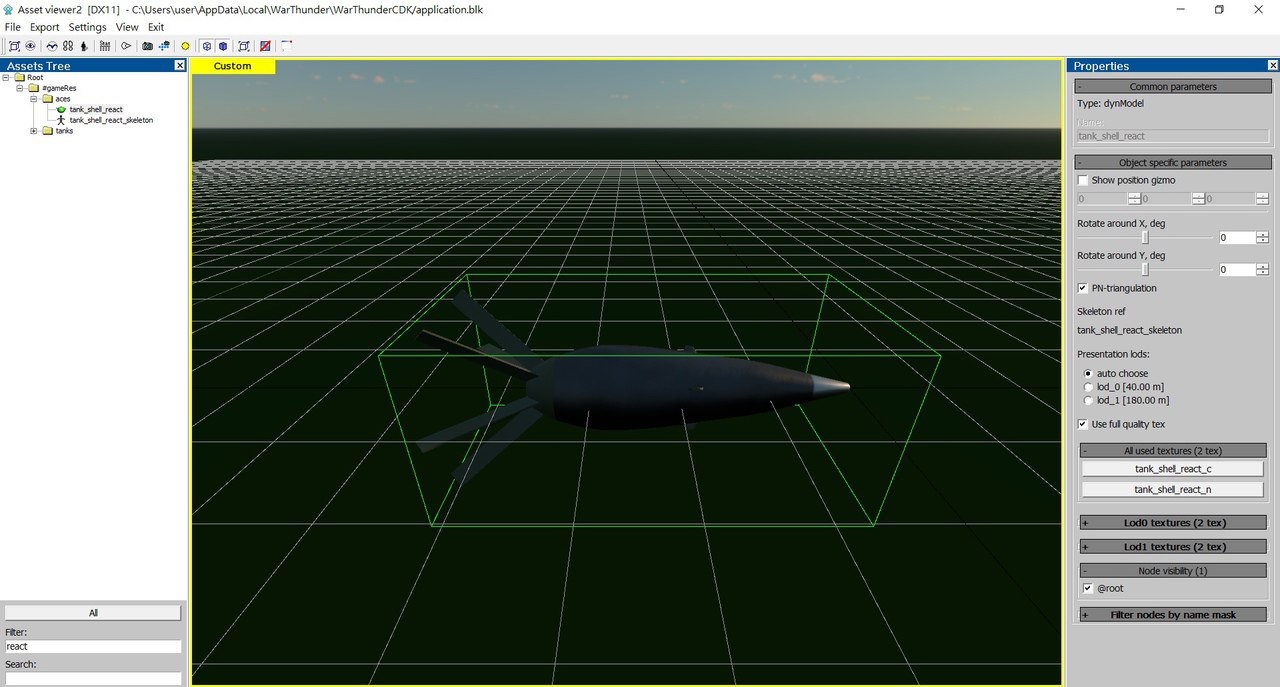This screenshot has width=1280, height=687.
Task: Uncheck the Use full quality tex checkbox
Action: (1083, 424)
